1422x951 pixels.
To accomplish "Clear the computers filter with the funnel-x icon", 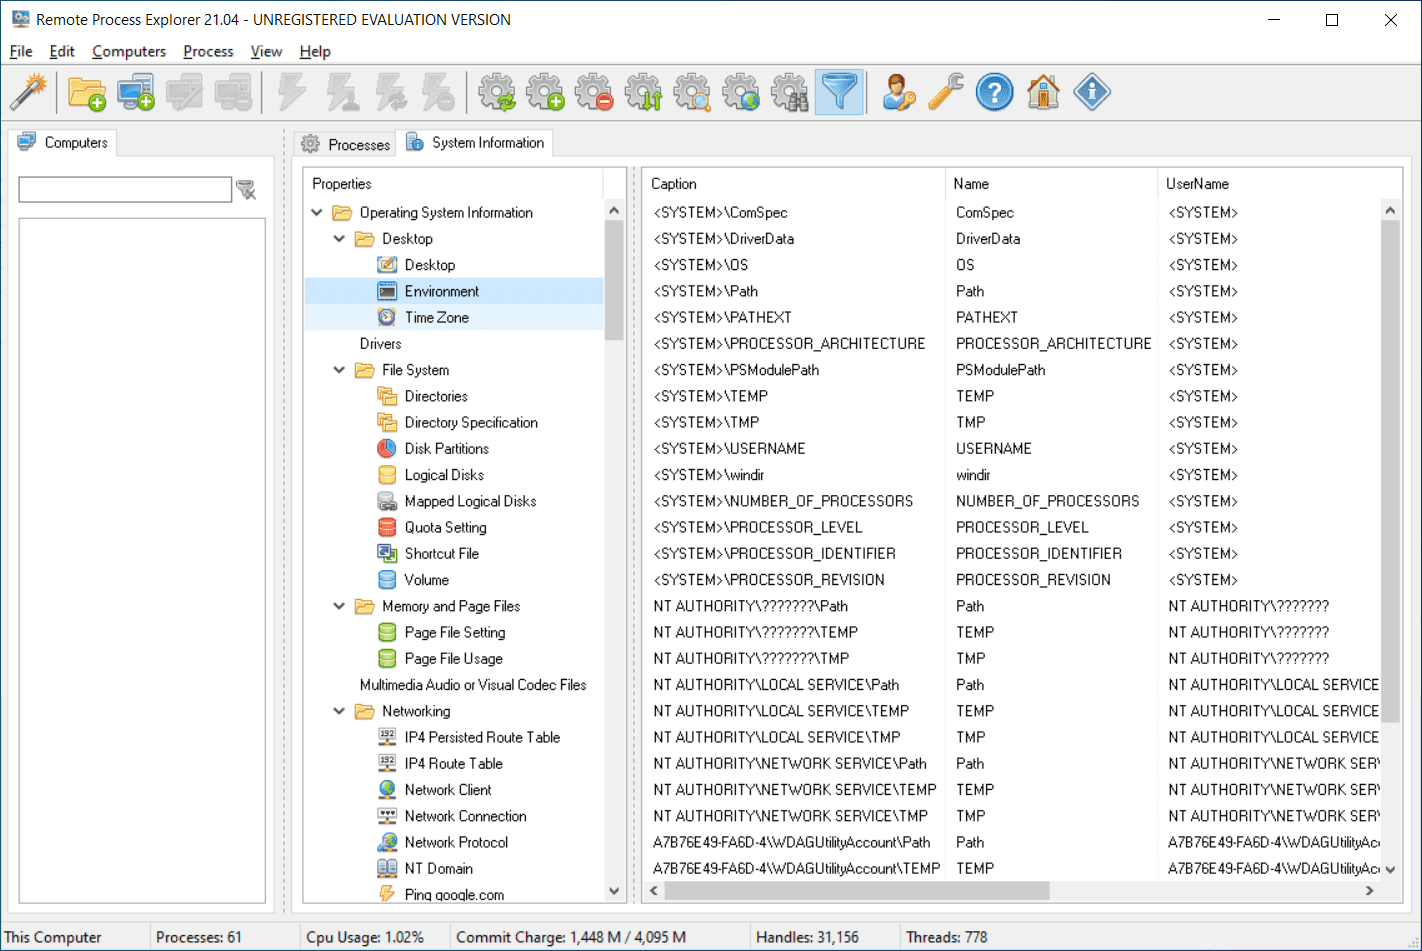I will point(246,190).
